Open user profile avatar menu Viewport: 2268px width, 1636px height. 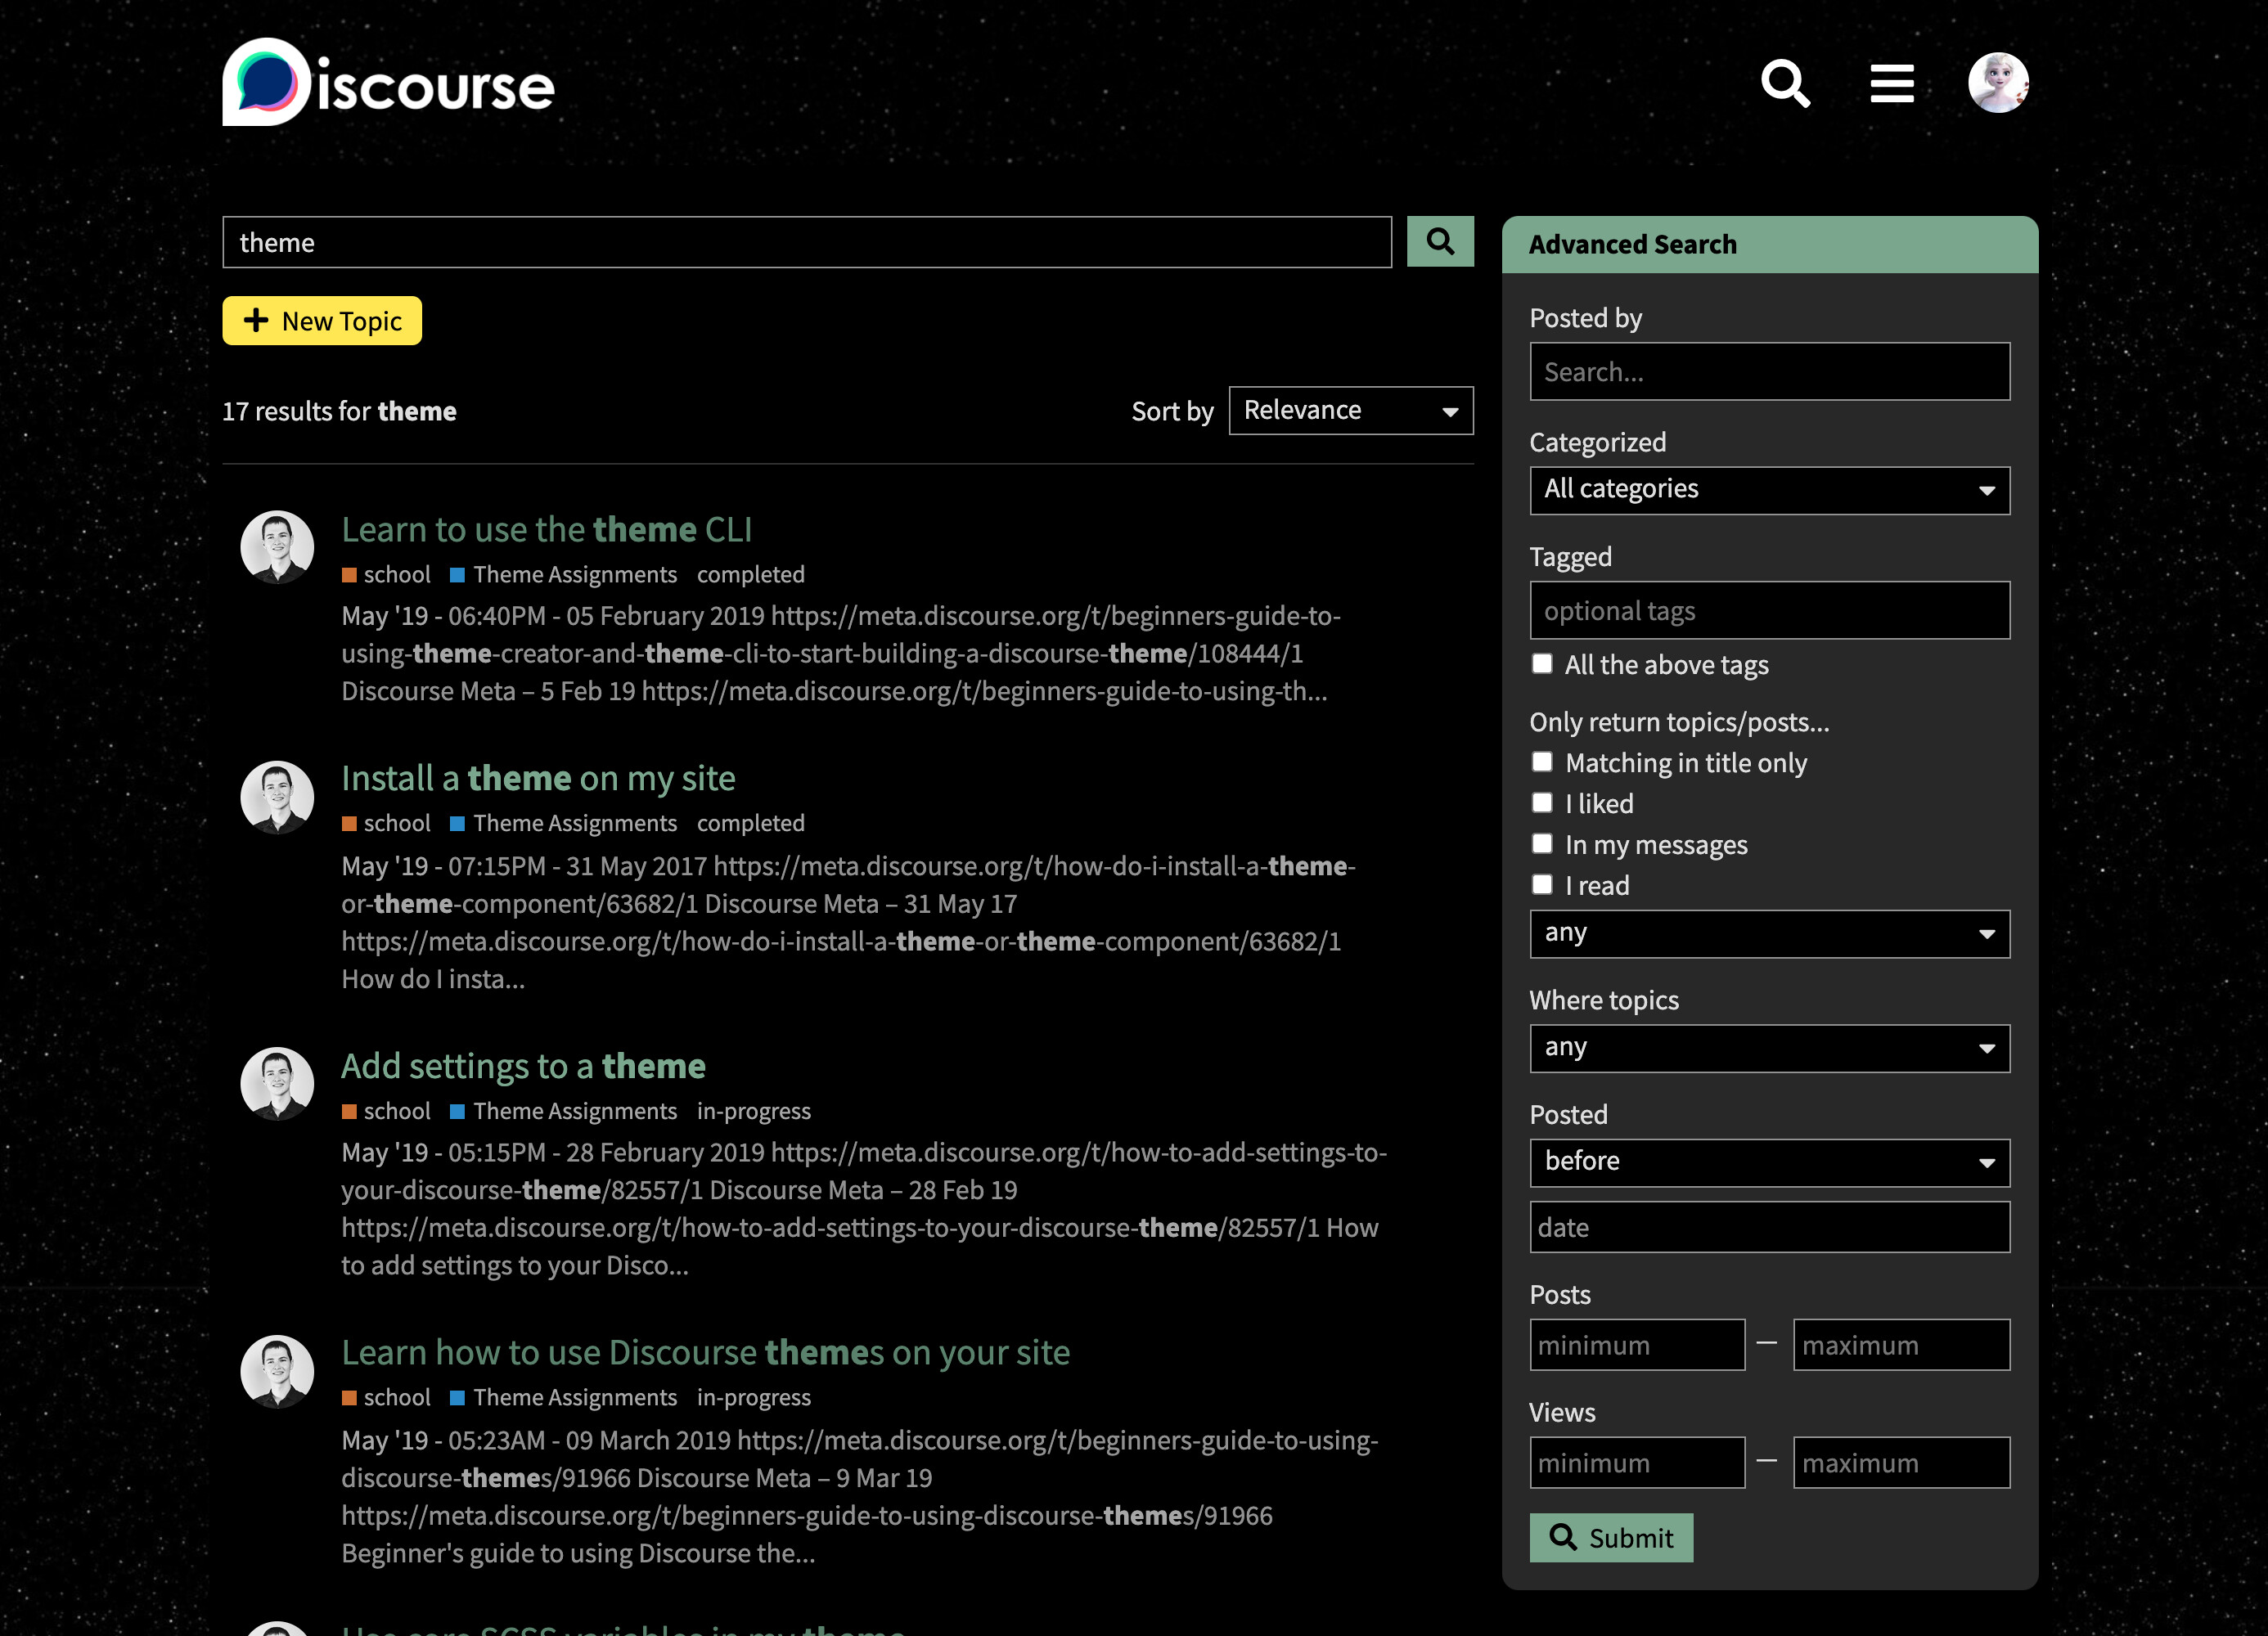point(1997,83)
